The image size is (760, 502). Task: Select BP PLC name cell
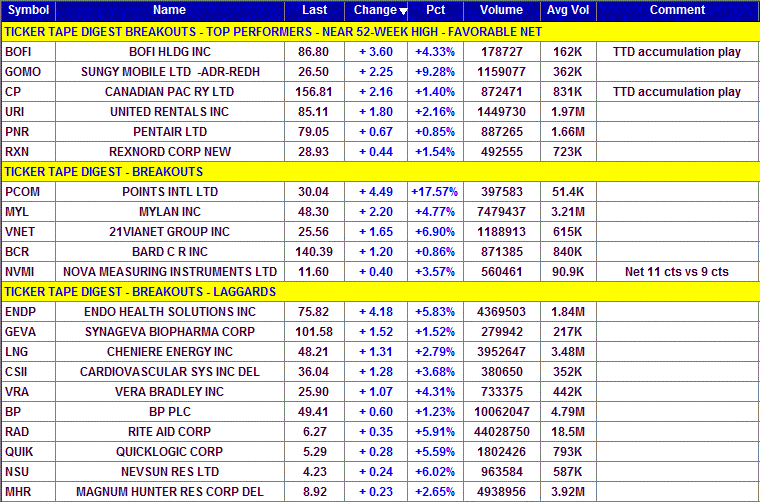[170, 412]
